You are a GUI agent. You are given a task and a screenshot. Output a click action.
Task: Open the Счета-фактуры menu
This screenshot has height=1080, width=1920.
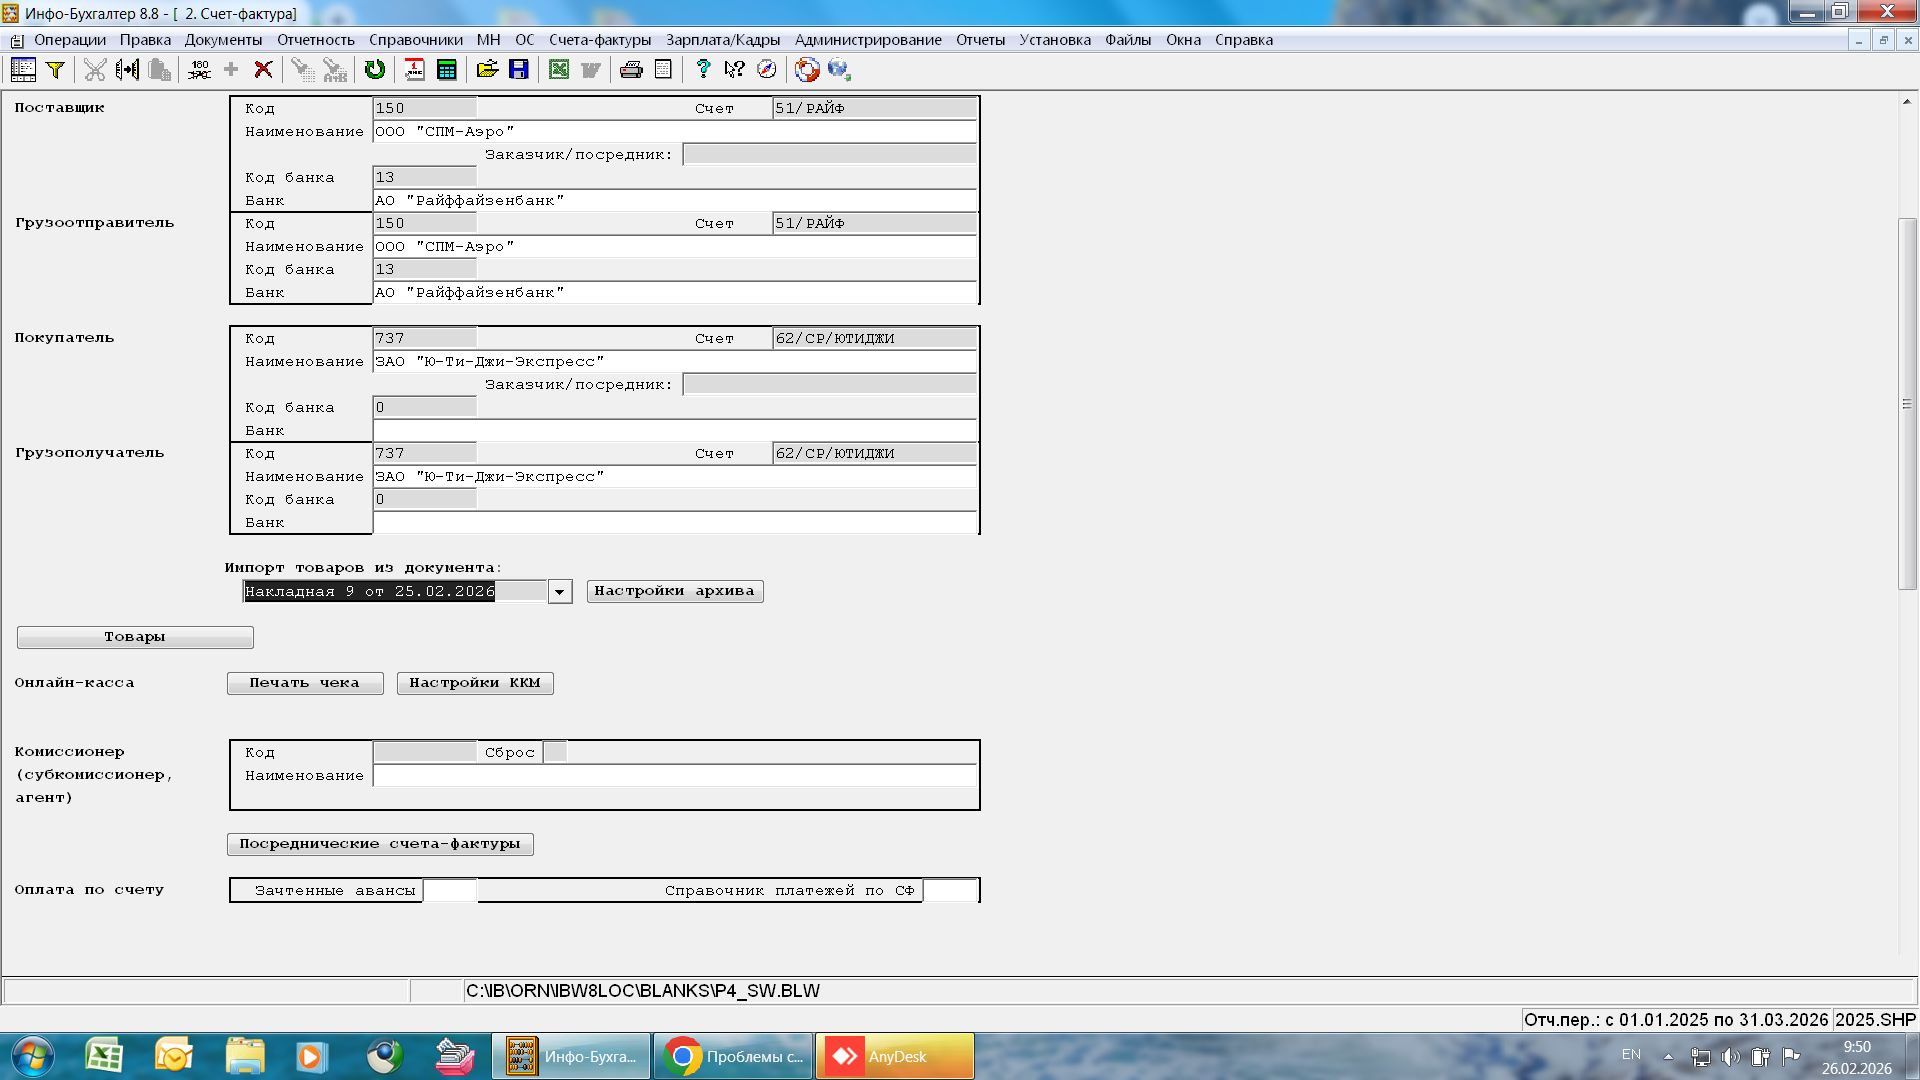coord(599,40)
